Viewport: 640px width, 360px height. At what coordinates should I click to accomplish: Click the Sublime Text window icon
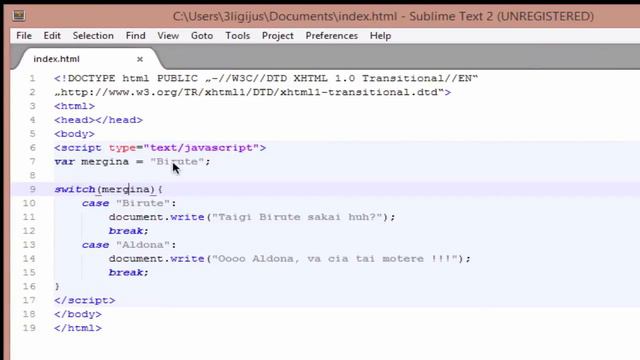(x=19, y=16)
